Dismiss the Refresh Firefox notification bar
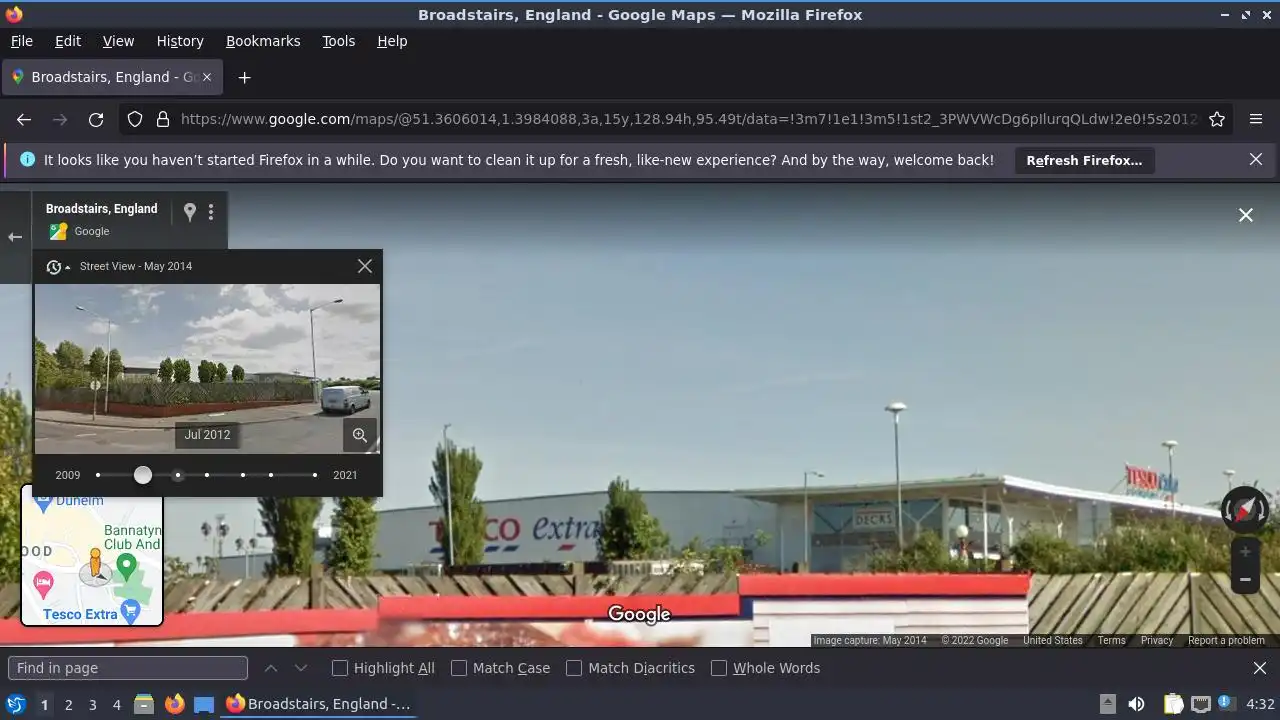The width and height of the screenshot is (1280, 720). [x=1256, y=159]
